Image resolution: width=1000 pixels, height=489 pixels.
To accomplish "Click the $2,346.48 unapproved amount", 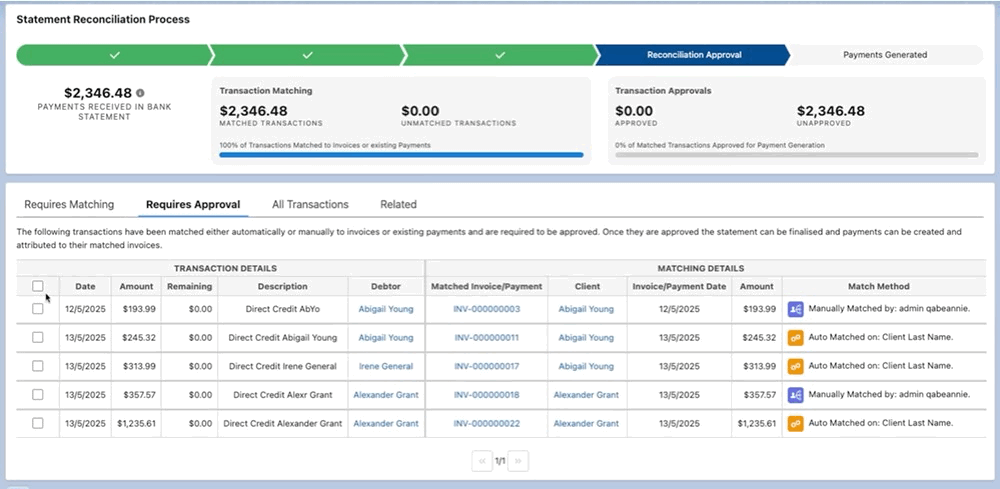I will click(831, 111).
